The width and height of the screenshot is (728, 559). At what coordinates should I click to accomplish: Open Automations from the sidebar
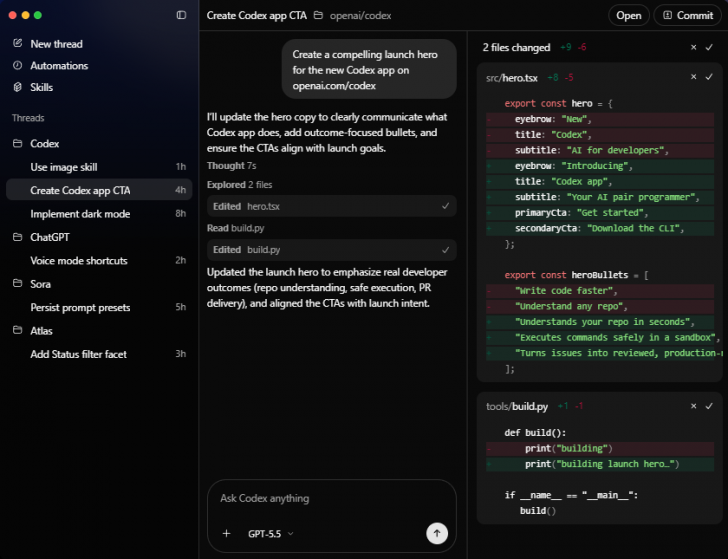[x=59, y=65]
